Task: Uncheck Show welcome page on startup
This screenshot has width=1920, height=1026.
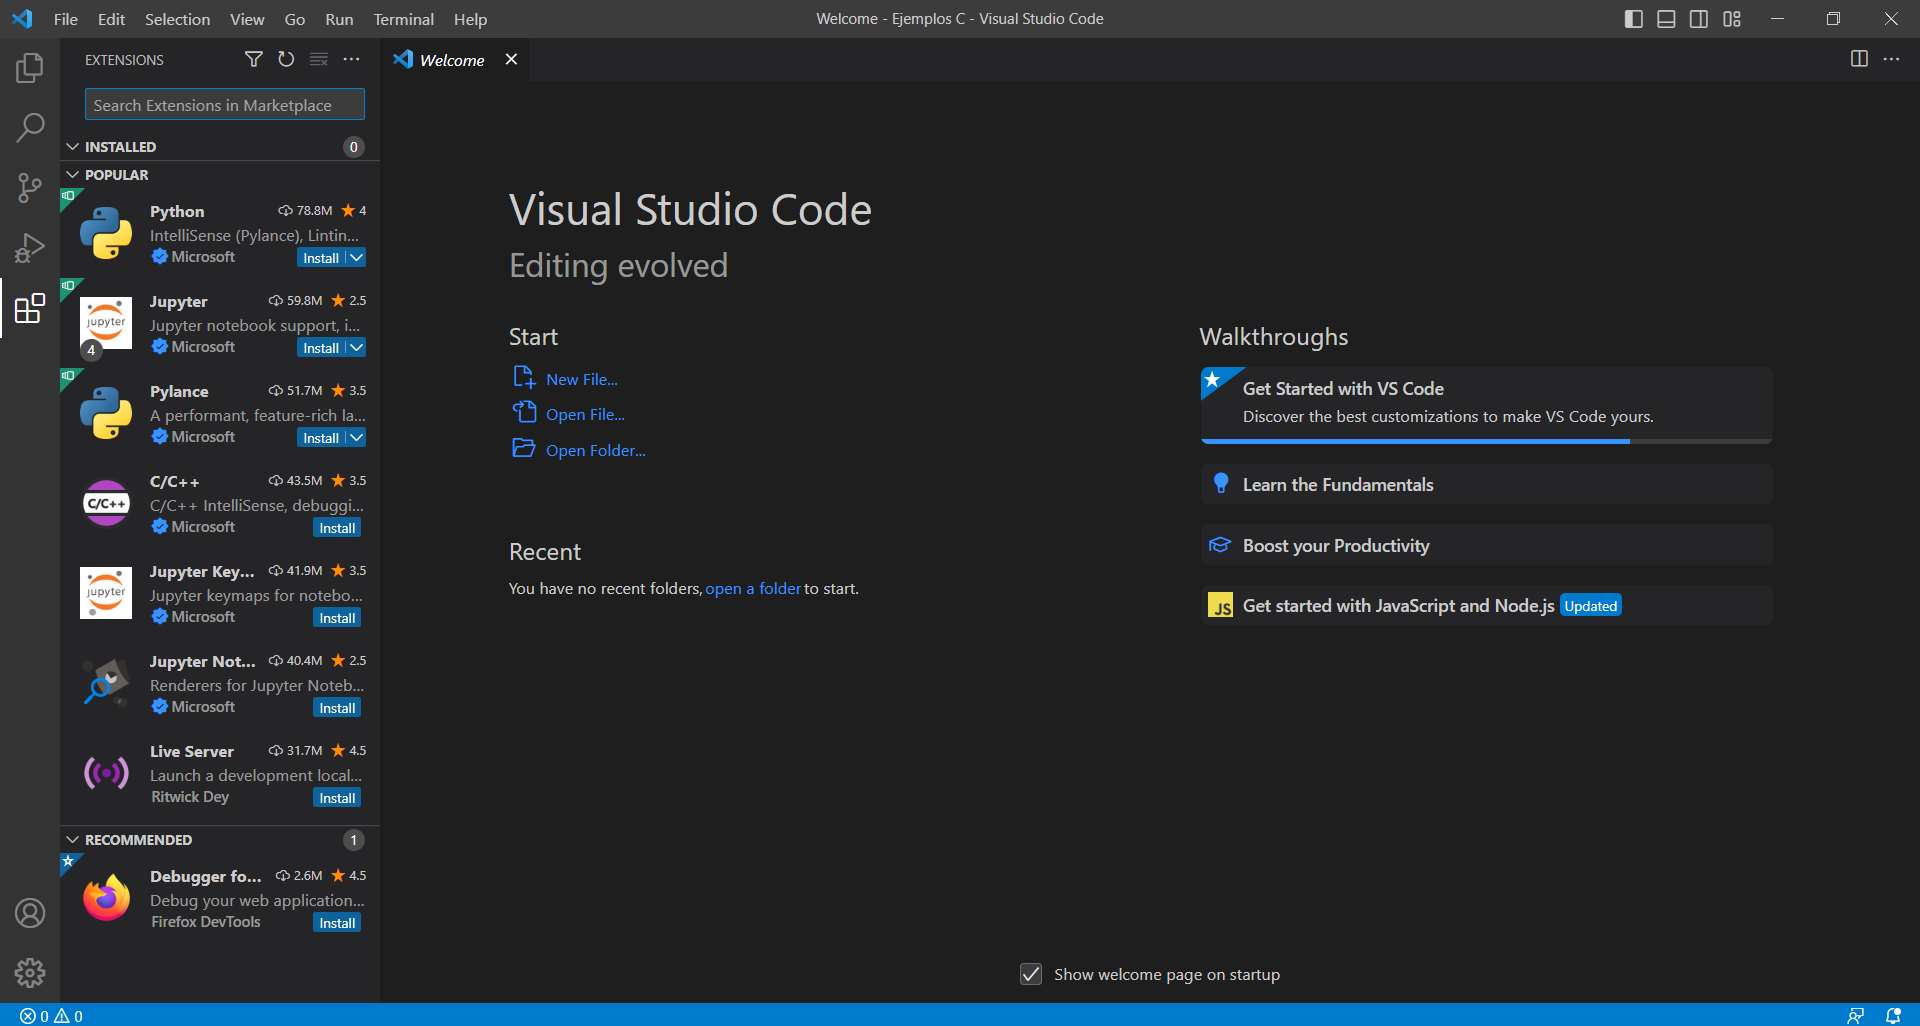Action: coord(1031,974)
